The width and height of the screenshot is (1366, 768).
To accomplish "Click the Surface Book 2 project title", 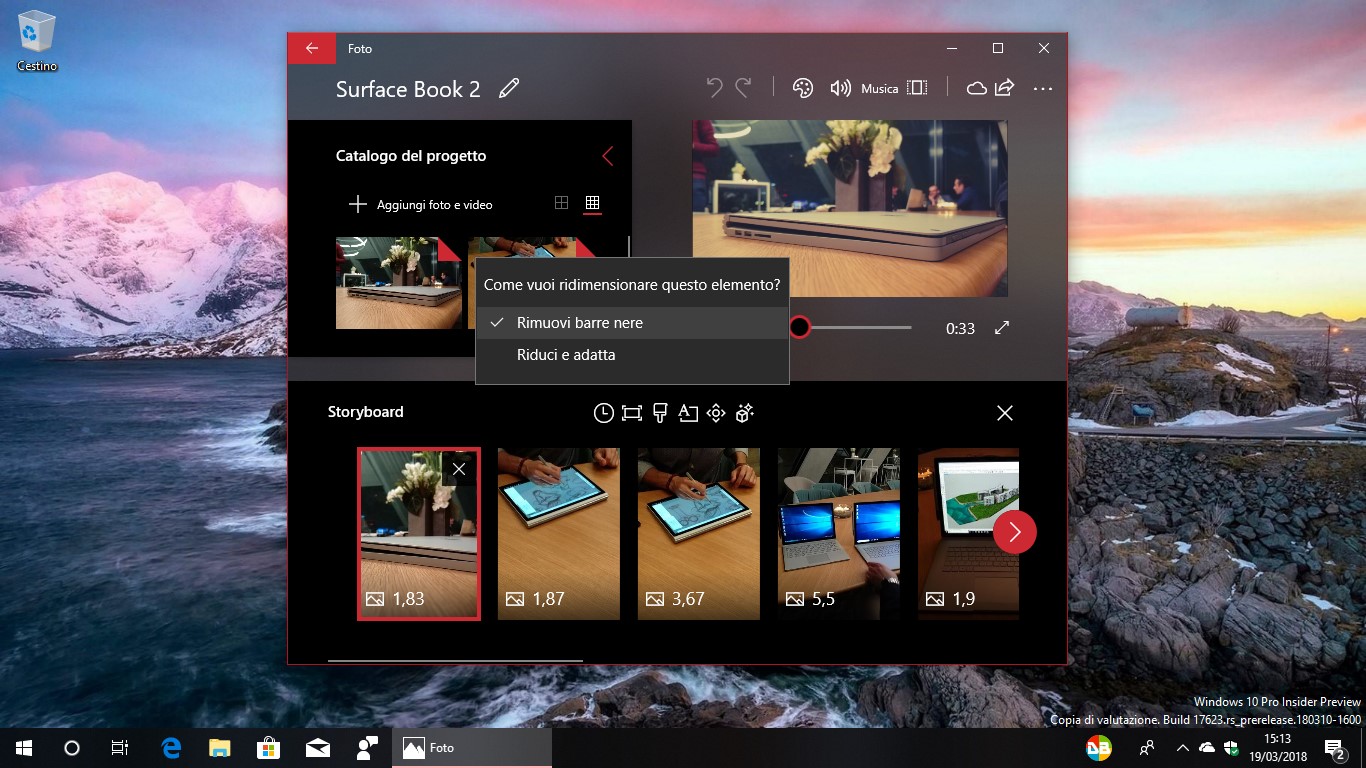I will (408, 89).
